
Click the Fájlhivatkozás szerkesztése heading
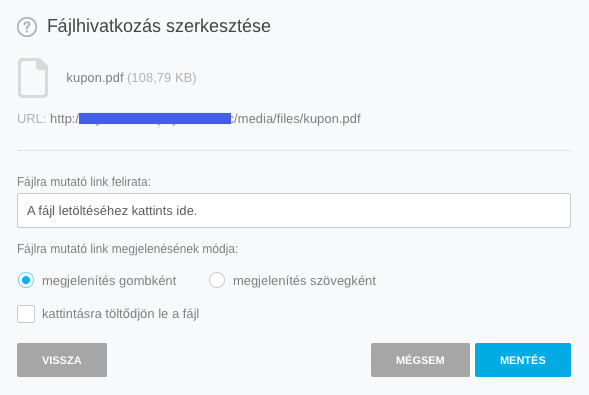click(159, 26)
